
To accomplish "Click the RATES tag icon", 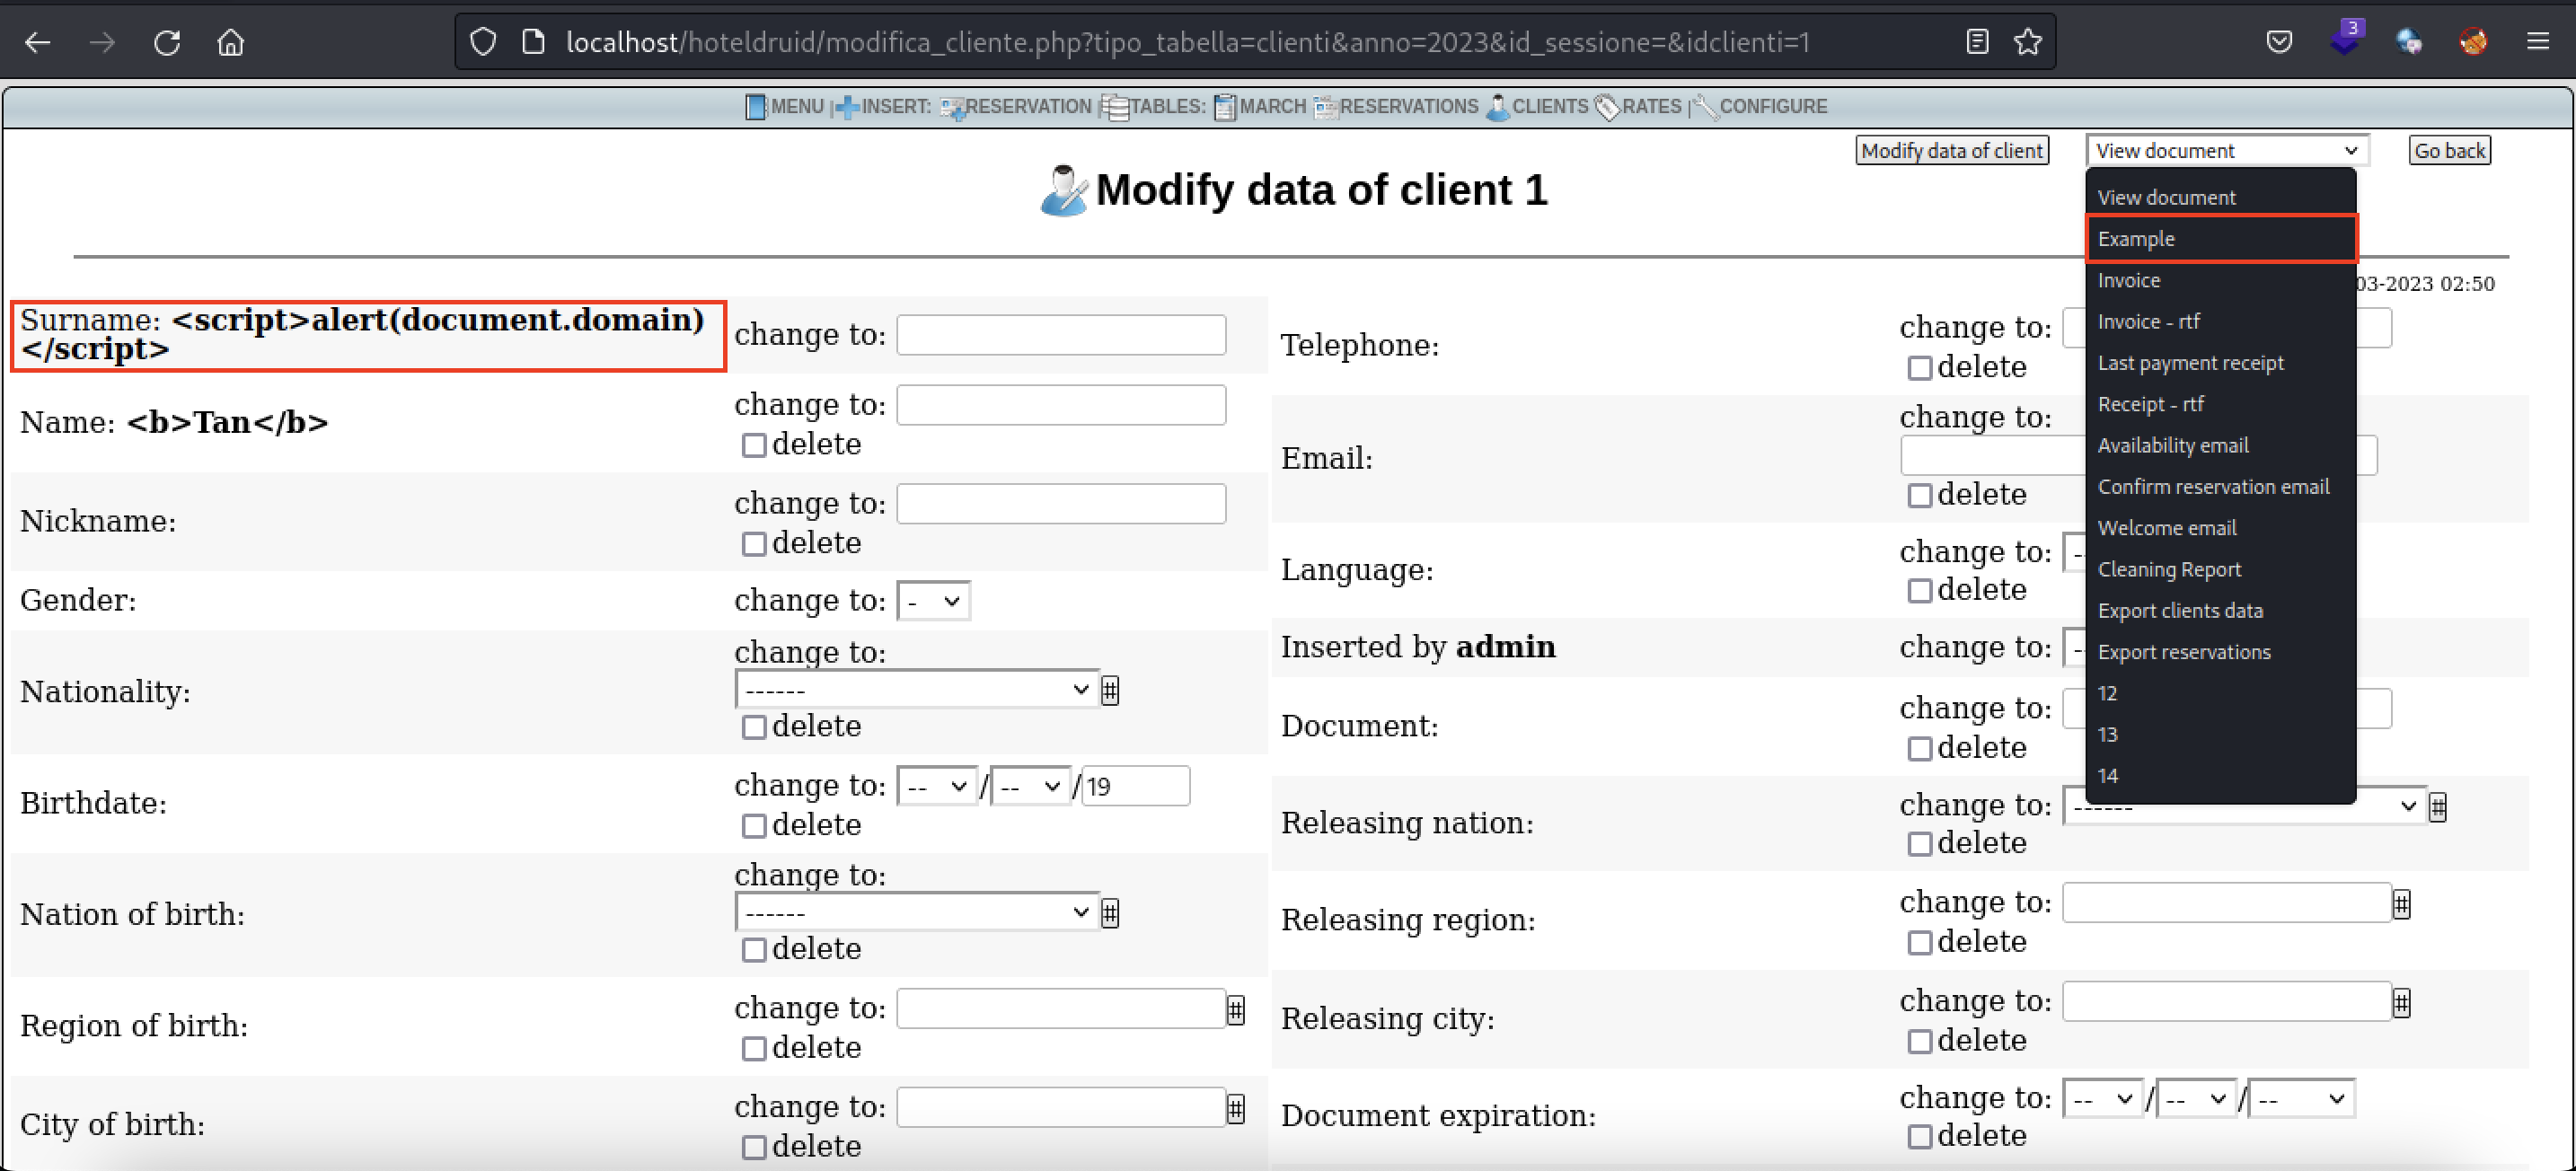I will (1607, 107).
